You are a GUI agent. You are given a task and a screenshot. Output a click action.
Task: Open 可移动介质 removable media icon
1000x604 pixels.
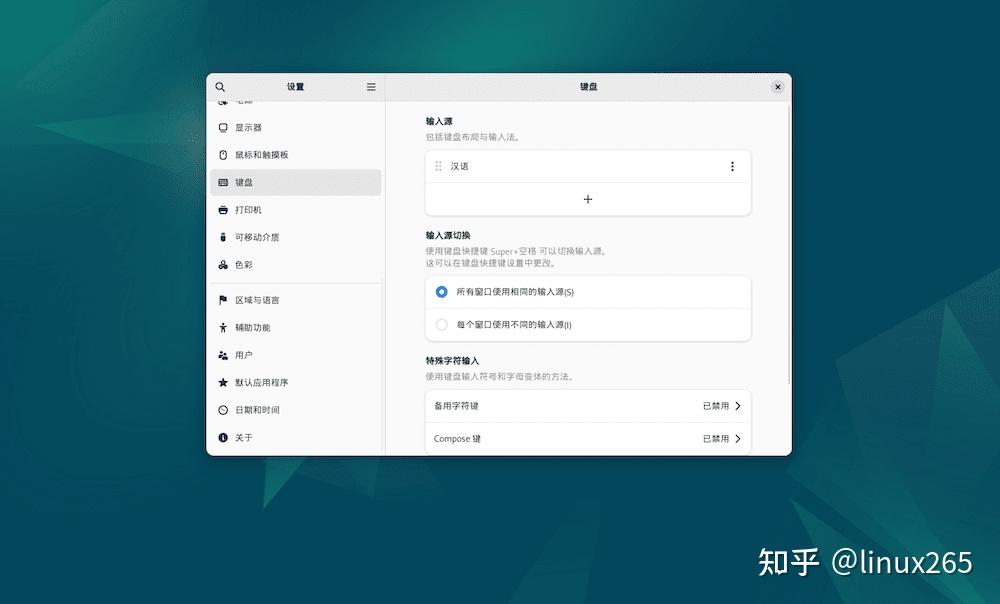pos(223,237)
